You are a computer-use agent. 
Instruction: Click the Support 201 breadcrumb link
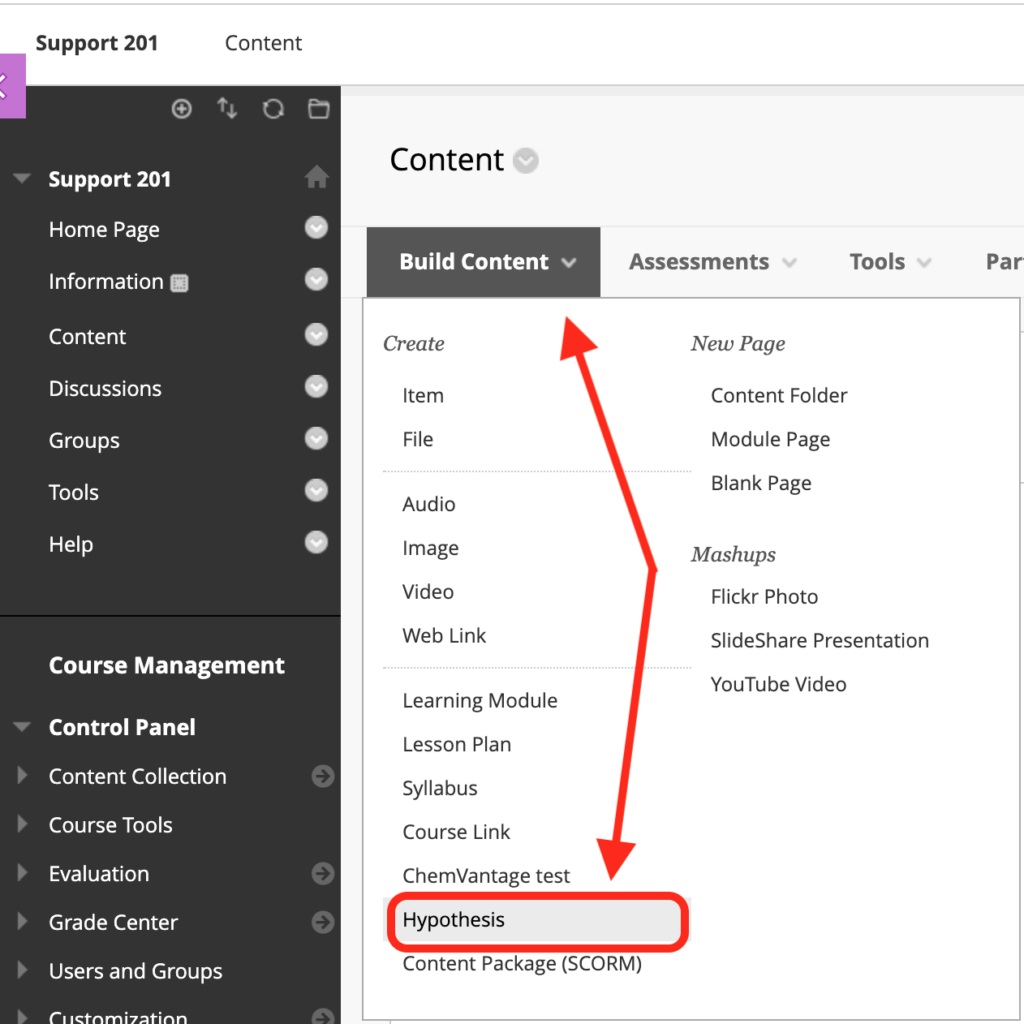96,43
